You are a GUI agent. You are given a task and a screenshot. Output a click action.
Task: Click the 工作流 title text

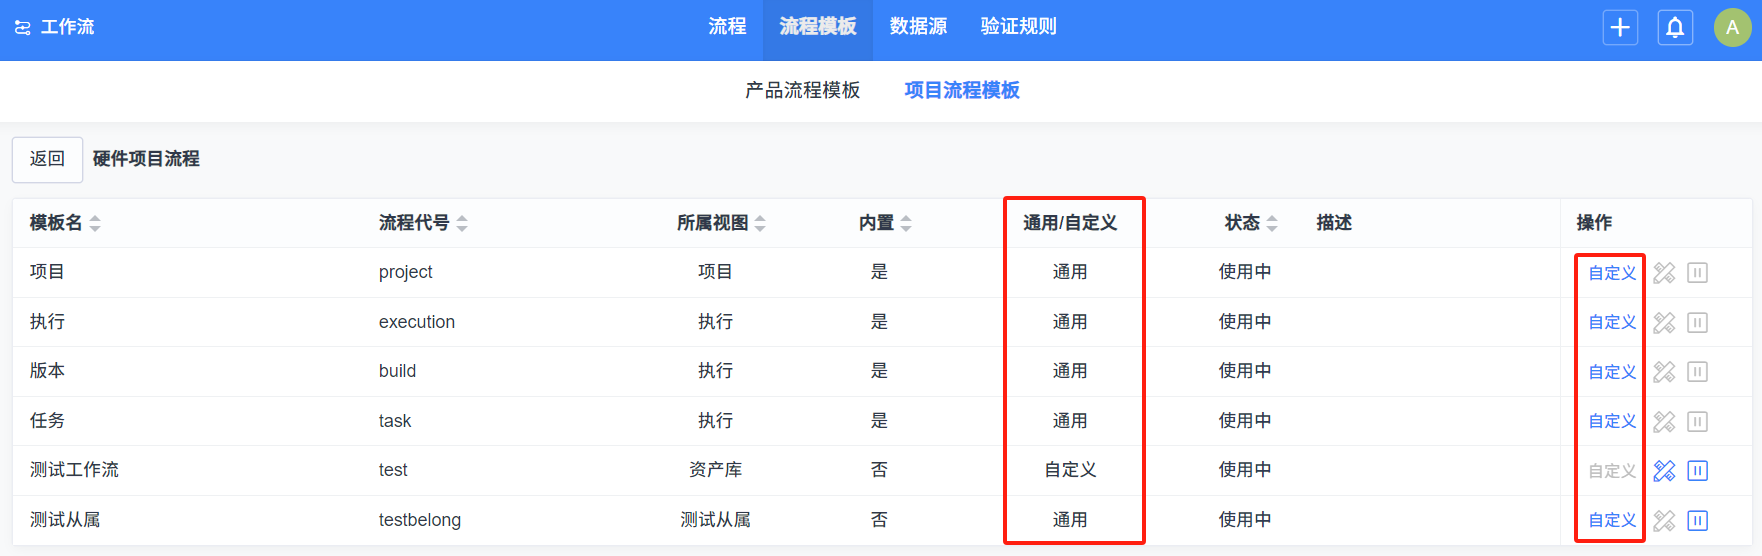[x=67, y=27]
